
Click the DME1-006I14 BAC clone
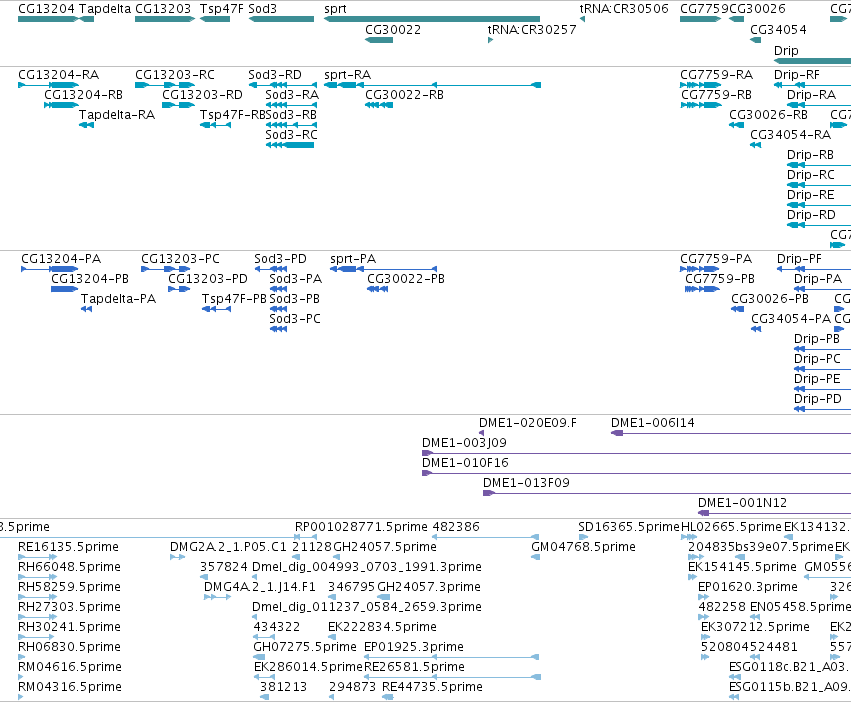(x=731, y=433)
